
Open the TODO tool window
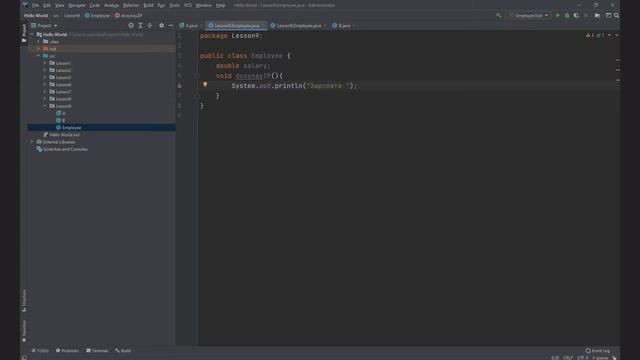point(40,351)
